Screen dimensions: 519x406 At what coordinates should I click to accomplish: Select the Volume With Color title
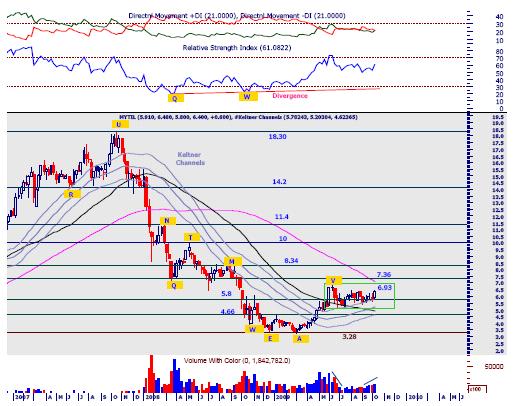tap(237, 361)
